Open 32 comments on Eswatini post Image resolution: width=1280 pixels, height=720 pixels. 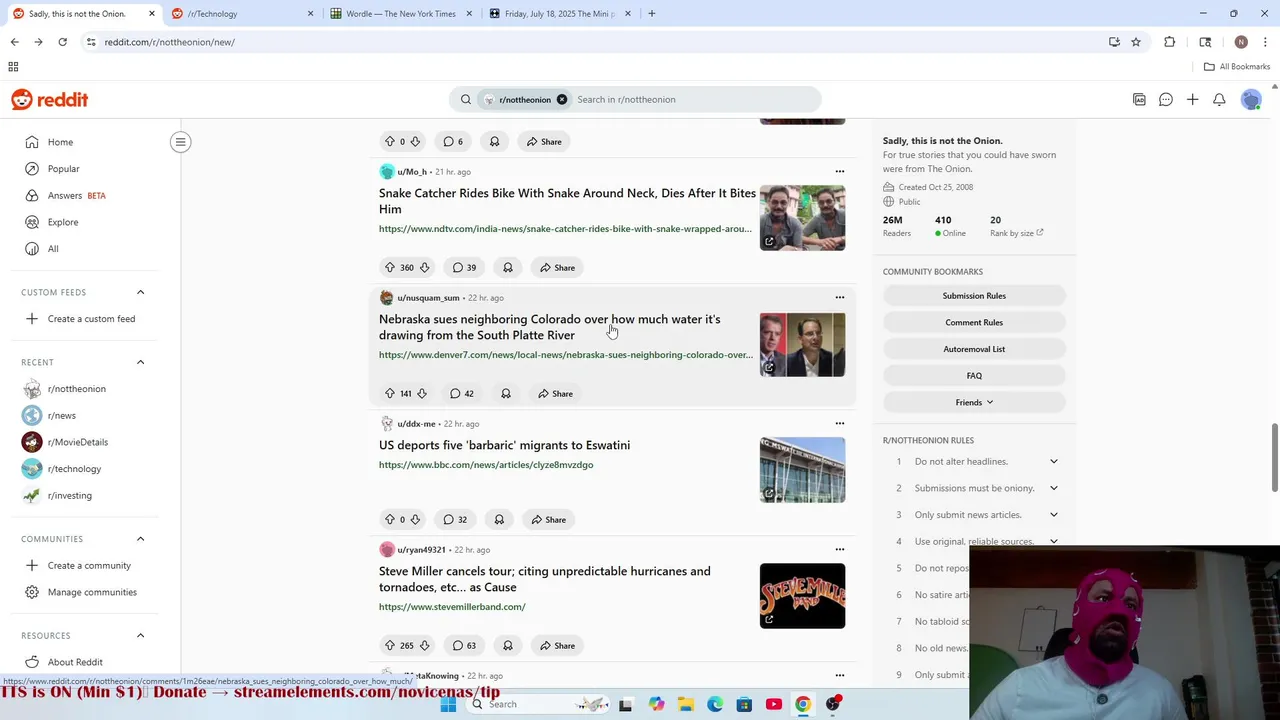tap(455, 519)
